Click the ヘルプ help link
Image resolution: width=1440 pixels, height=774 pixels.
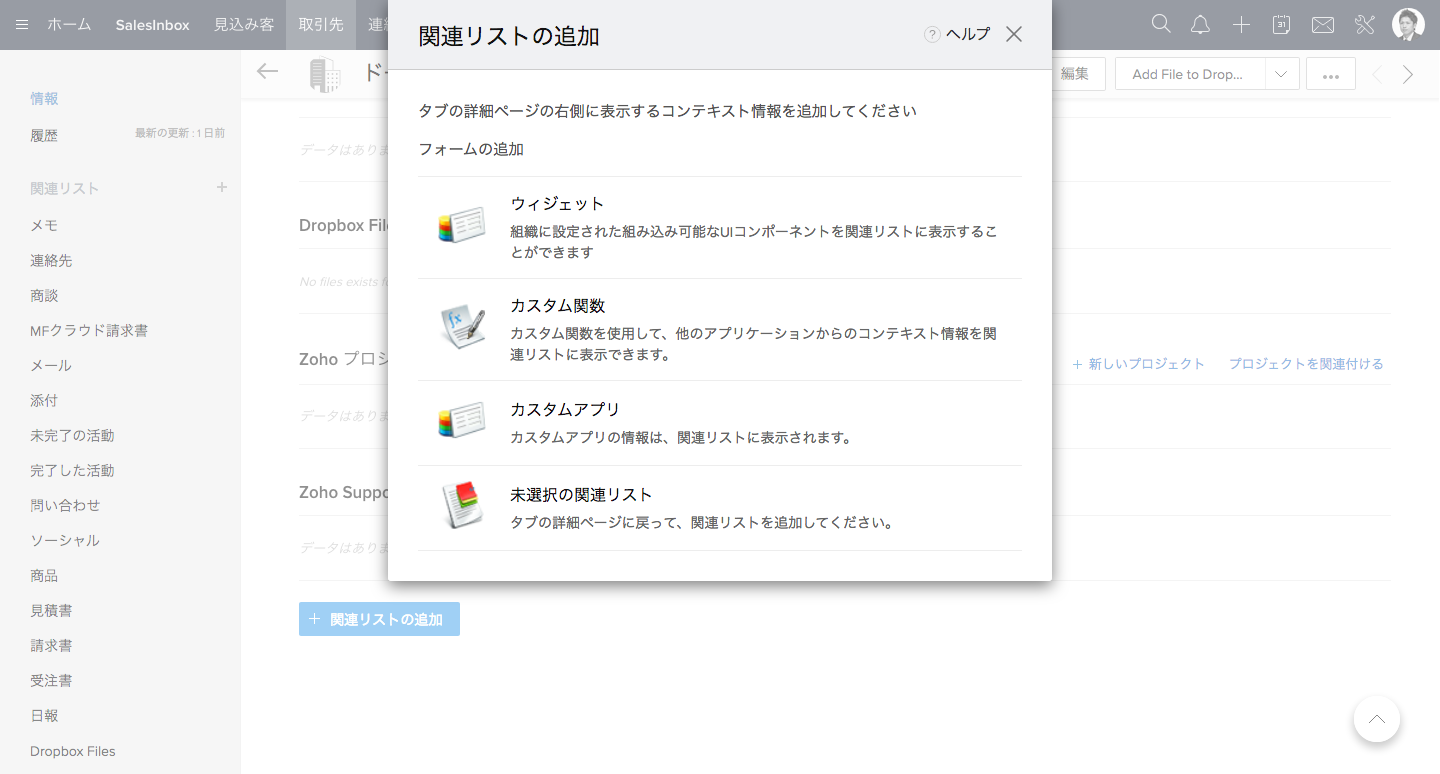coord(957,35)
